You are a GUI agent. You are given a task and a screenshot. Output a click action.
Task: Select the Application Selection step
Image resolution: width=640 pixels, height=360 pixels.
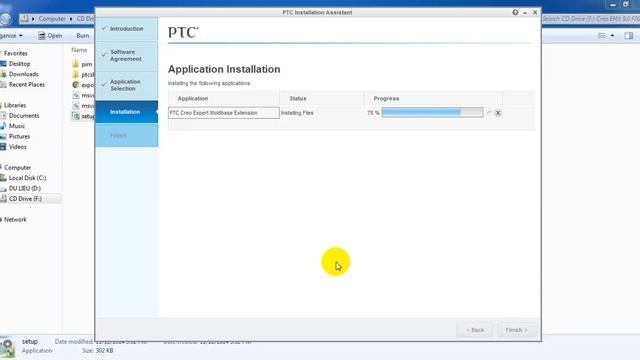pos(127,85)
